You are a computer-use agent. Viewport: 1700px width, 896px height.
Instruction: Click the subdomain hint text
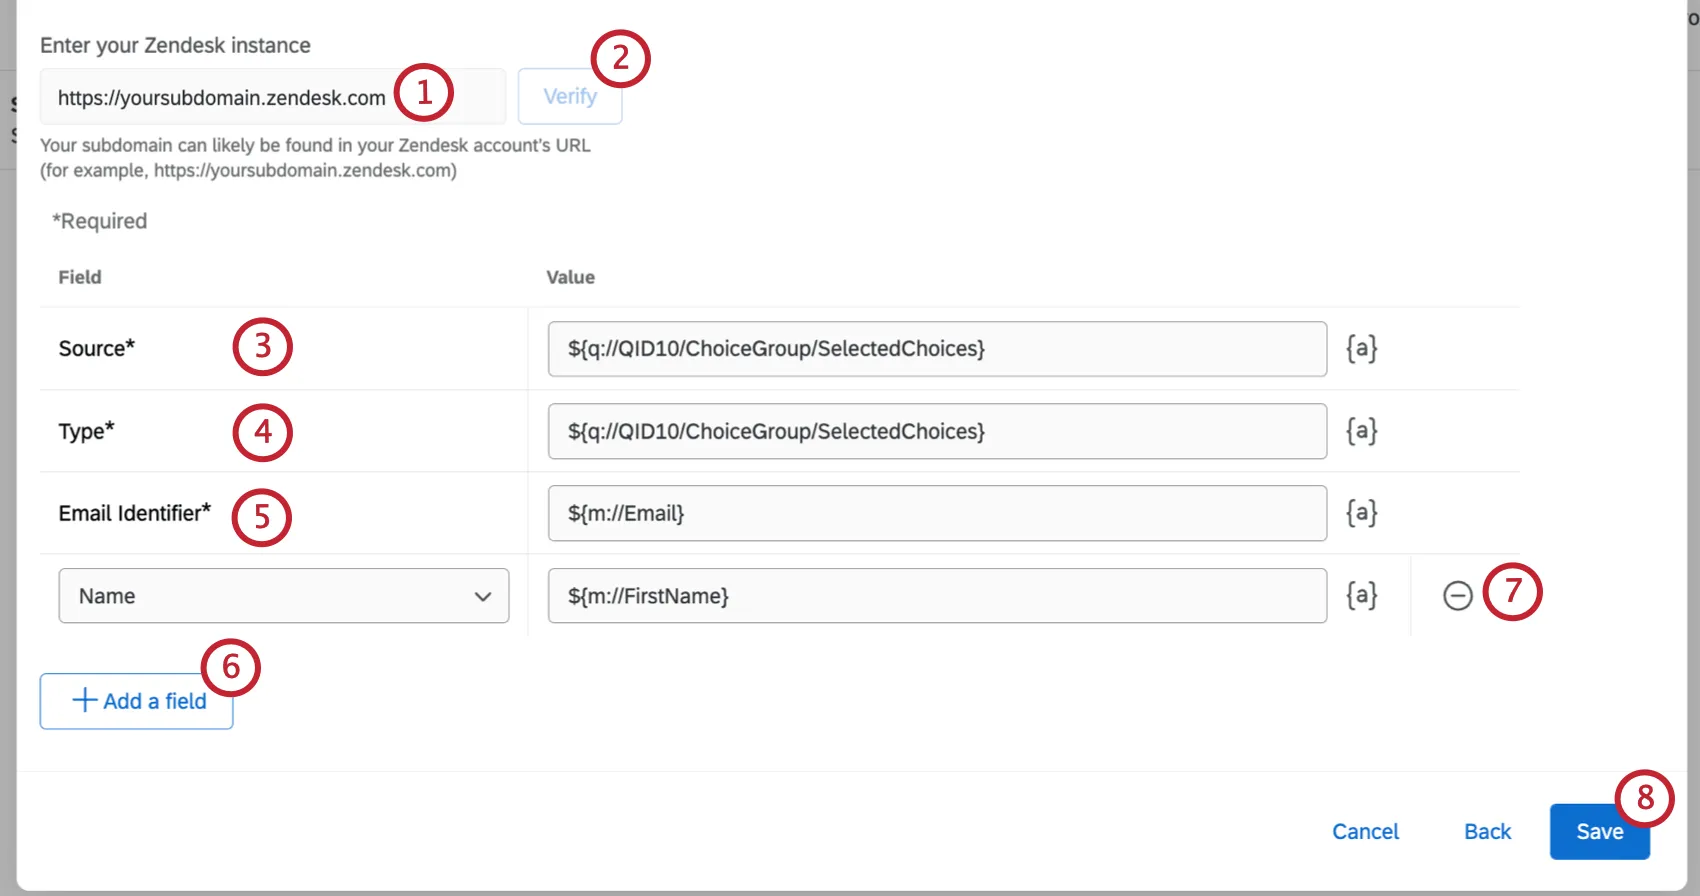click(315, 158)
